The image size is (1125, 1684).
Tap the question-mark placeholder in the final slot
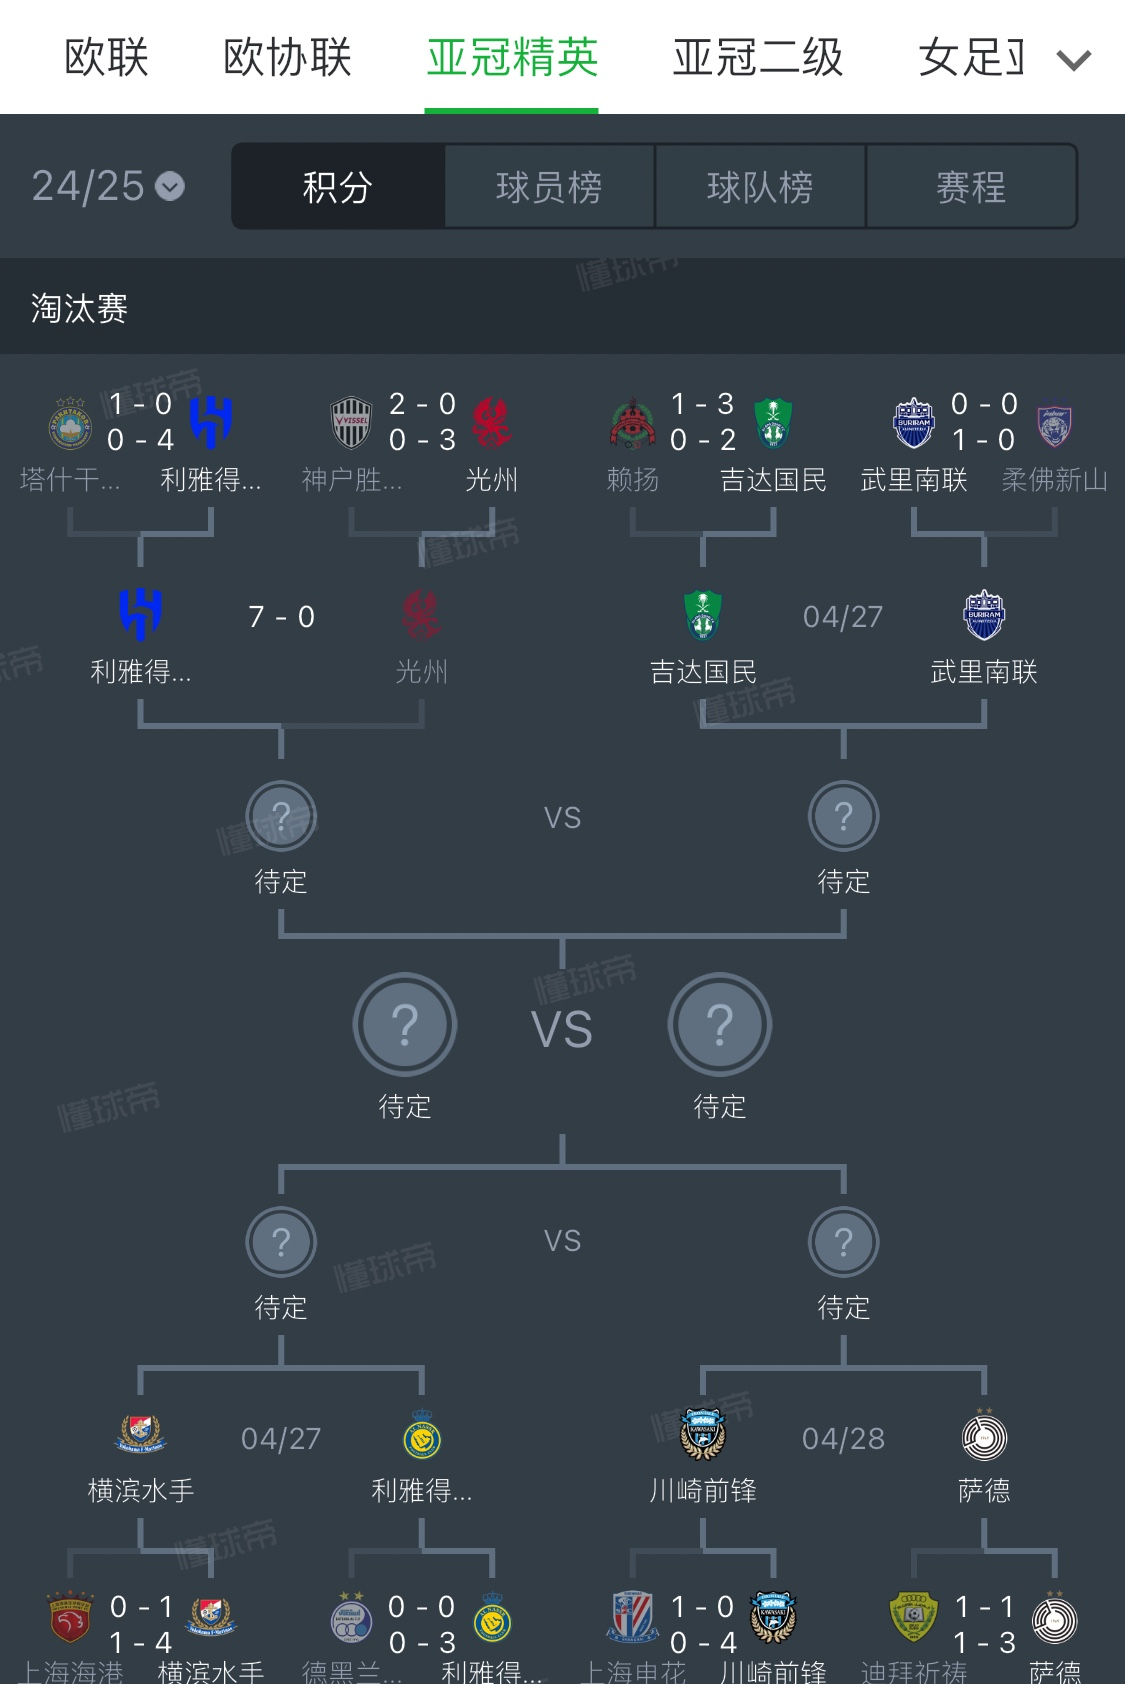[x=405, y=1026]
